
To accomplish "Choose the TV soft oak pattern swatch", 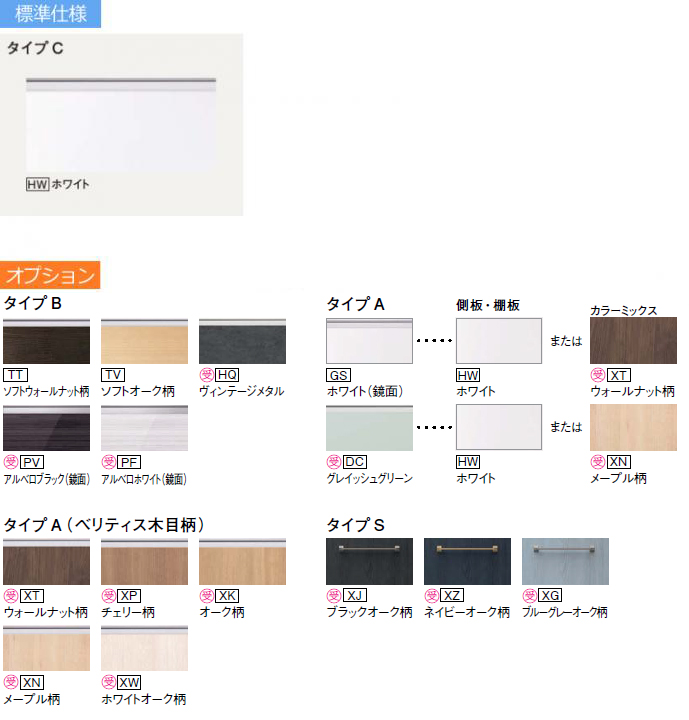I will 144,342.
